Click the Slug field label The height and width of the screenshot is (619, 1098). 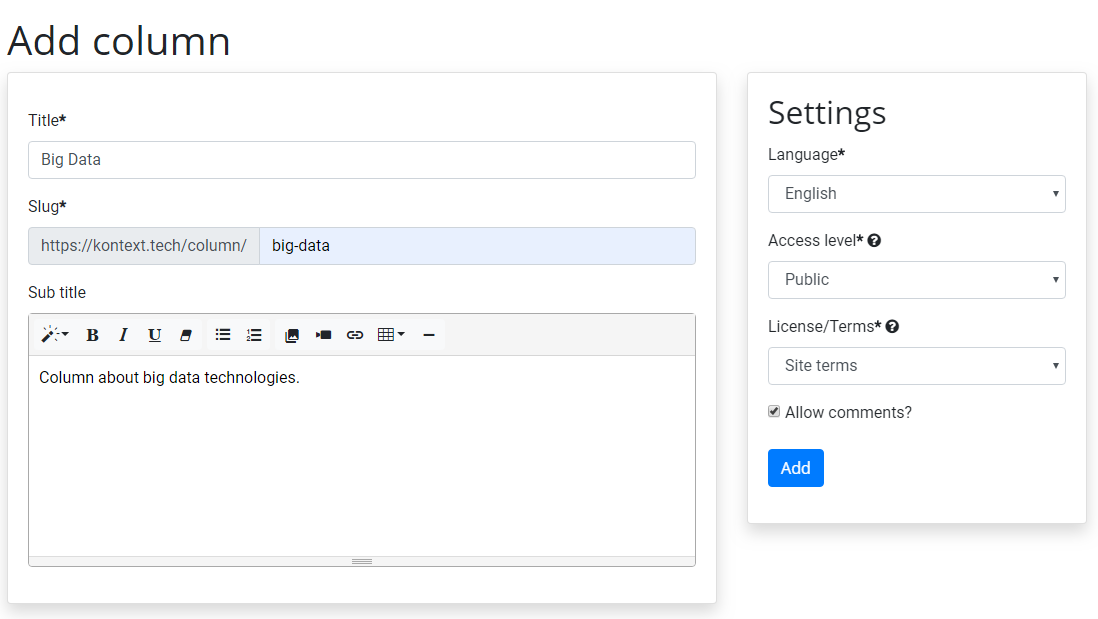point(47,207)
